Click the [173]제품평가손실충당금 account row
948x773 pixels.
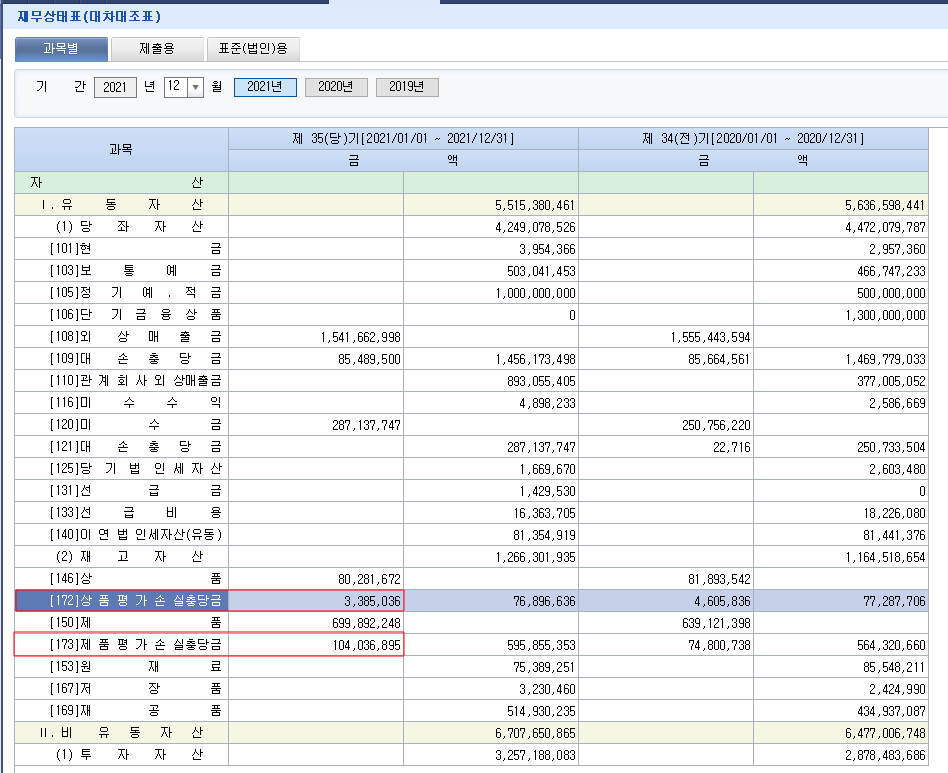(x=122, y=645)
